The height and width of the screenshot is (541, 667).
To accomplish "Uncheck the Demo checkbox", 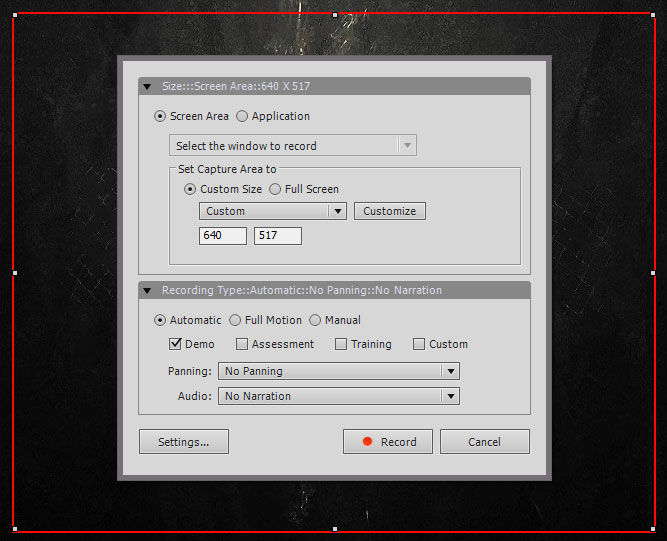I will click(x=175, y=344).
